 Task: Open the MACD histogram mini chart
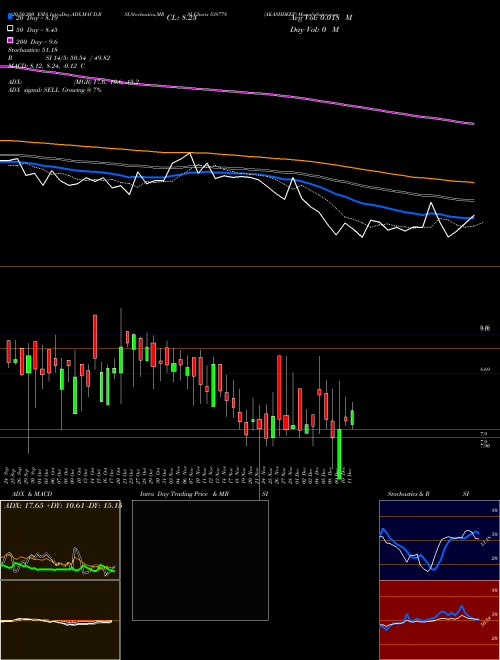point(60,620)
